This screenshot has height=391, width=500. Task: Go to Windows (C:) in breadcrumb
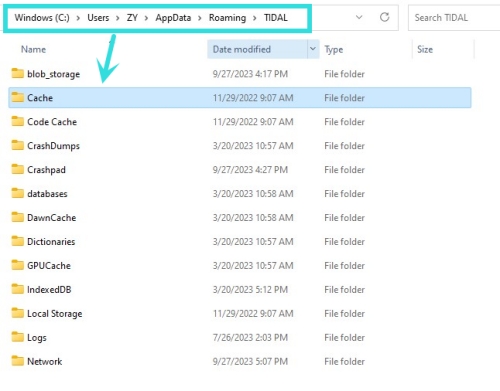[42, 18]
